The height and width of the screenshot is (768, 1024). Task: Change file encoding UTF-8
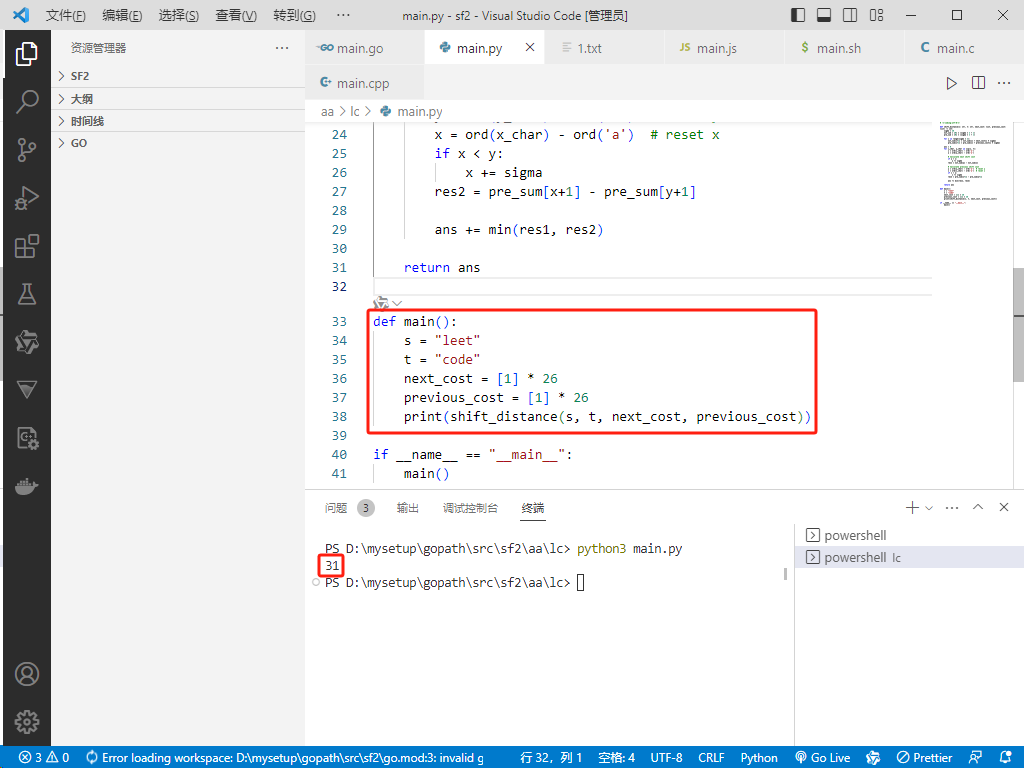tap(666, 758)
